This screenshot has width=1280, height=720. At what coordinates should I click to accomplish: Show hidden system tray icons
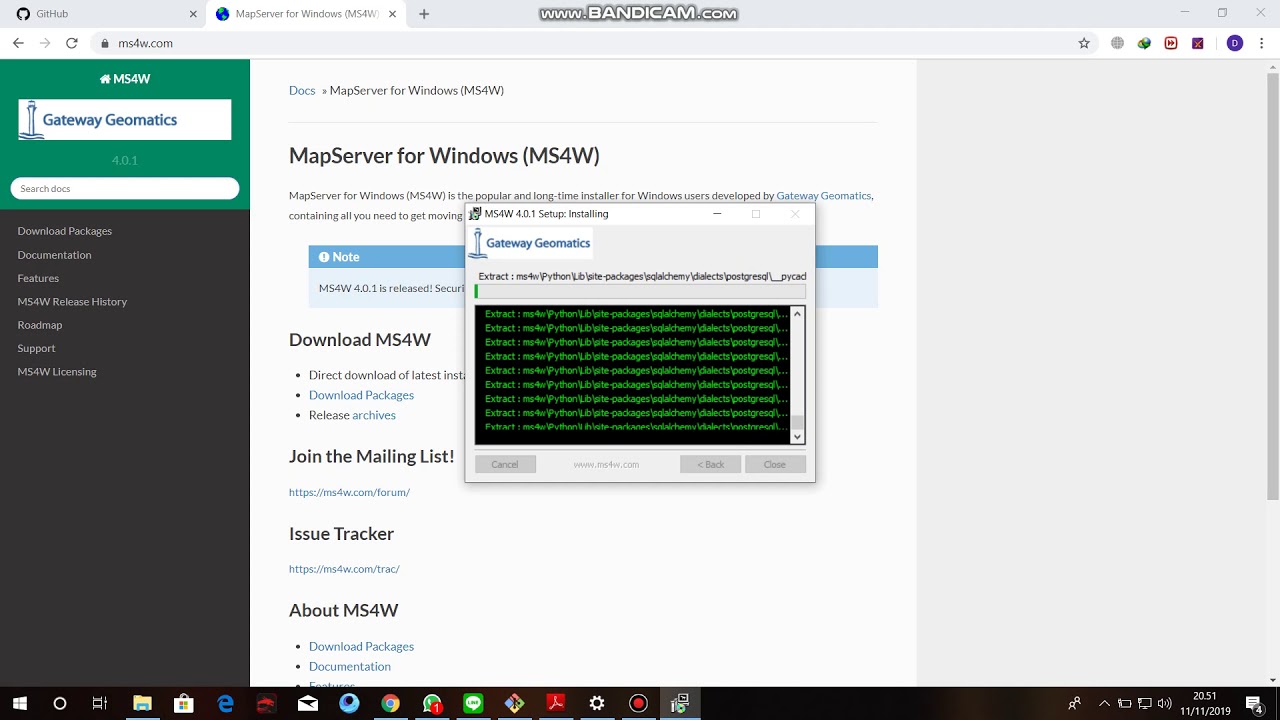[x=1104, y=704]
